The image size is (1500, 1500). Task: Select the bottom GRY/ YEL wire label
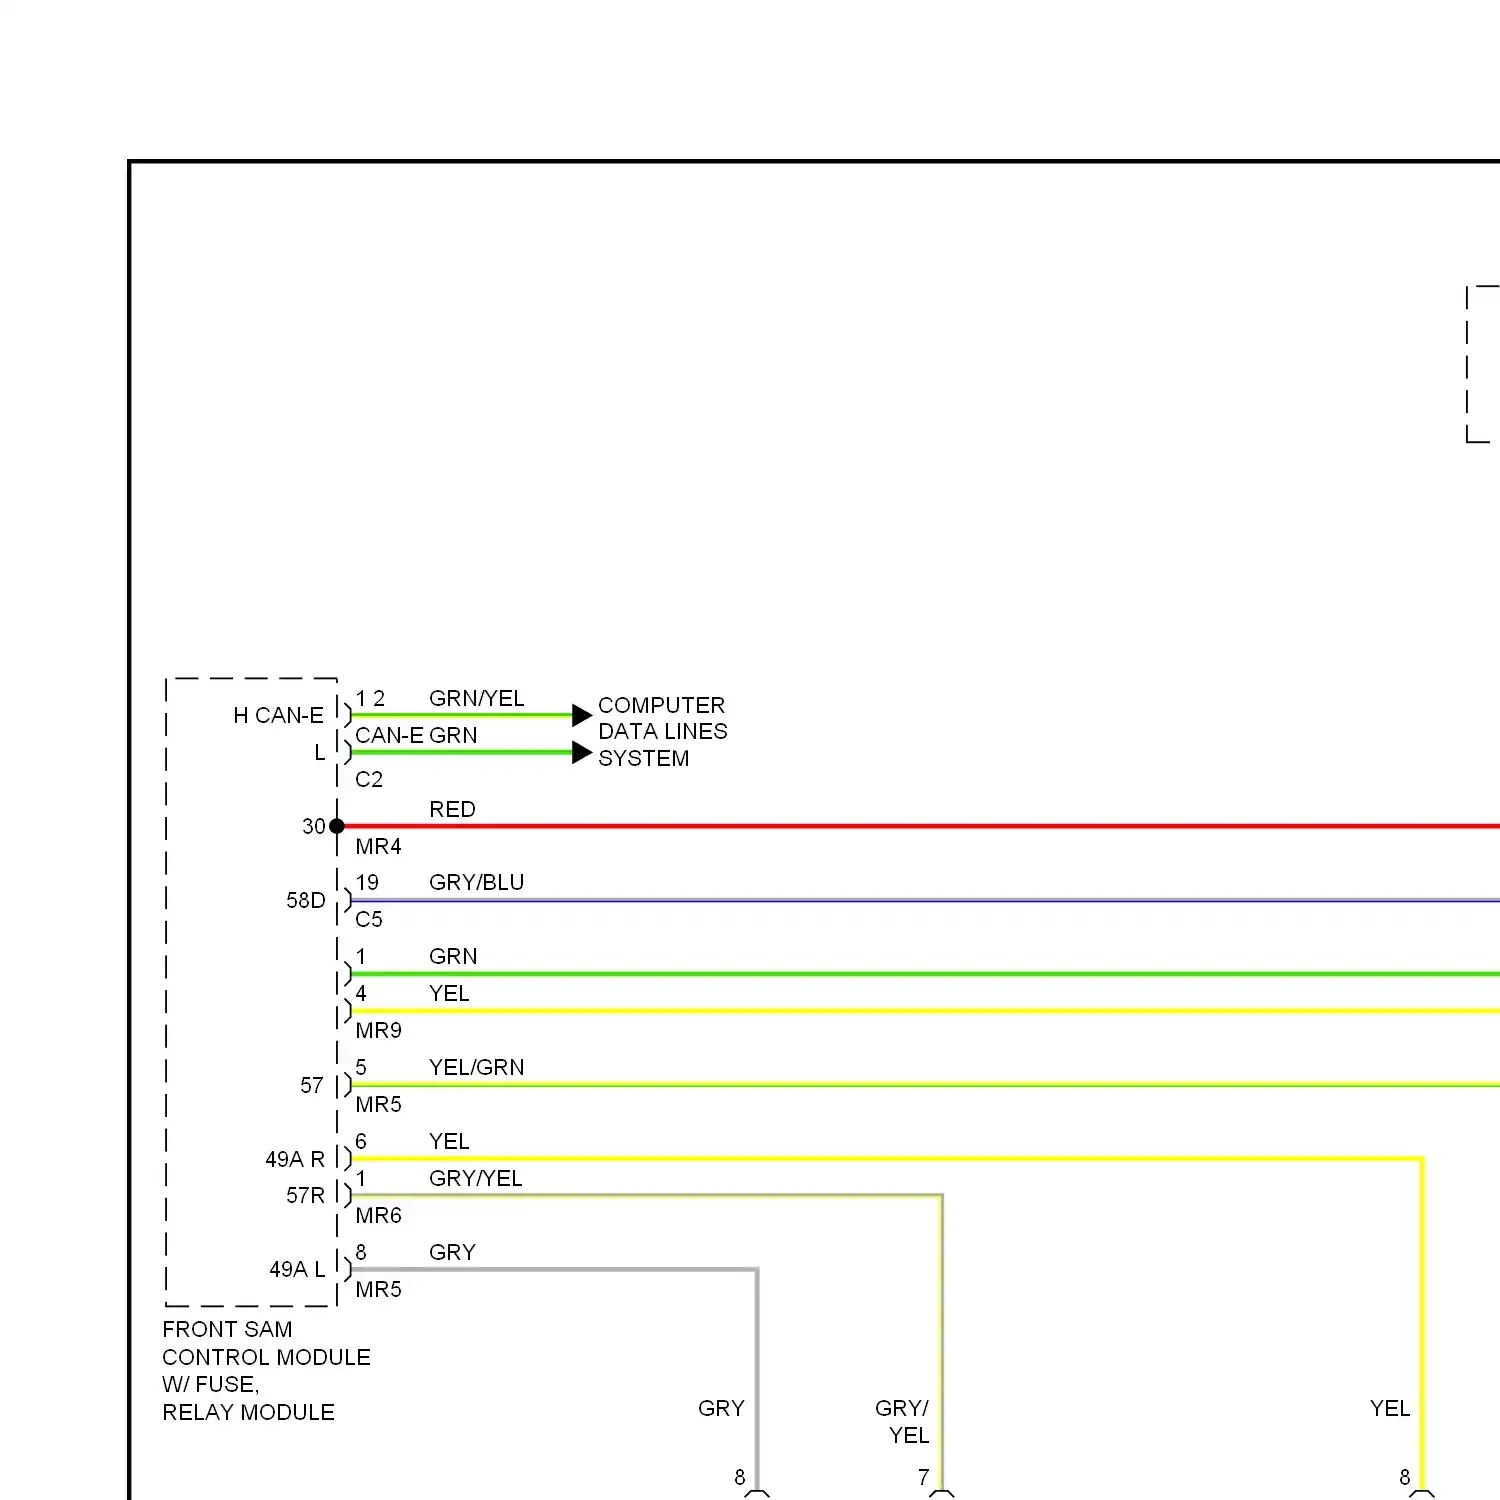click(902, 1421)
